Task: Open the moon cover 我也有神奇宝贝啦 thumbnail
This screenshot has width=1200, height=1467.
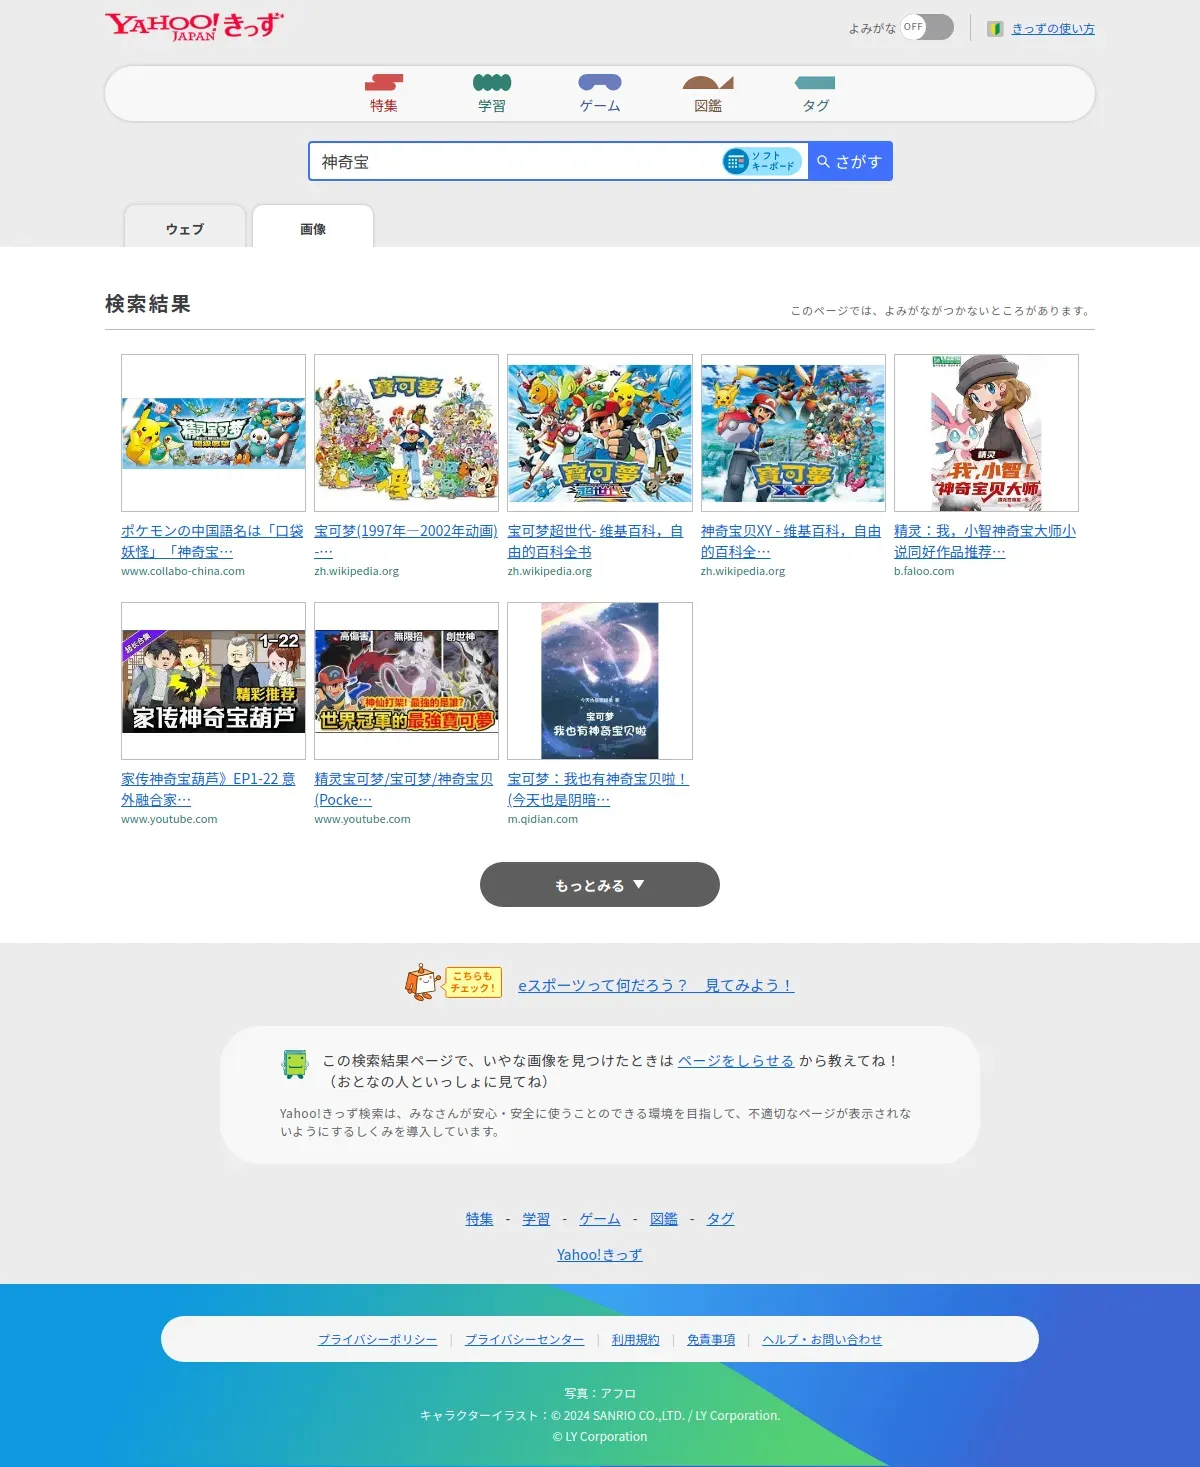Action: coord(600,681)
